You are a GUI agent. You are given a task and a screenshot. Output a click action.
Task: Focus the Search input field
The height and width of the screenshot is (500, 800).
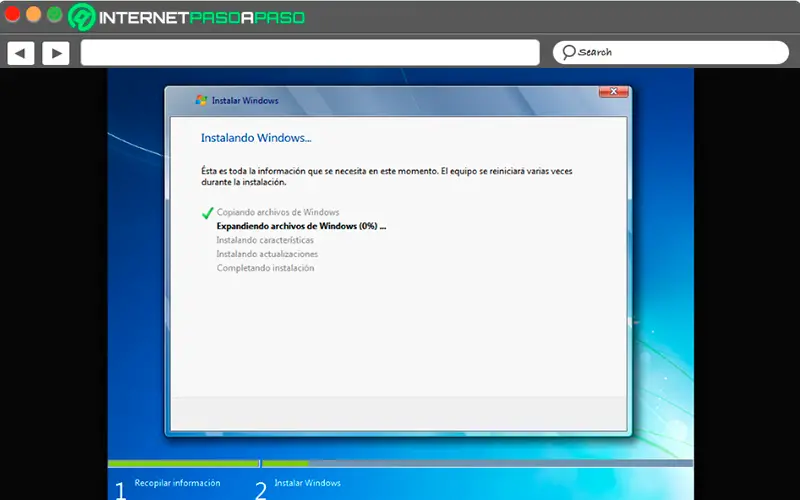(670, 52)
